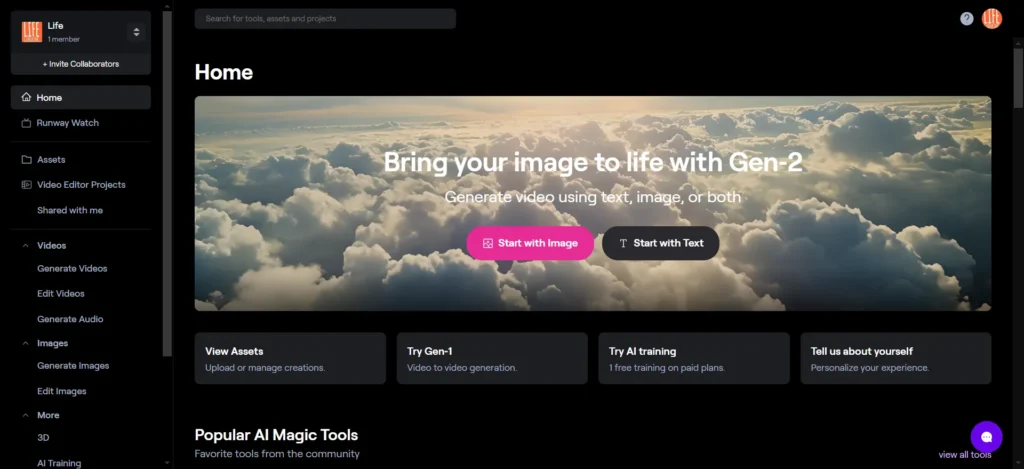Open the View Assets card
Image resolution: width=1024 pixels, height=469 pixels.
pyautogui.click(x=290, y=359)
